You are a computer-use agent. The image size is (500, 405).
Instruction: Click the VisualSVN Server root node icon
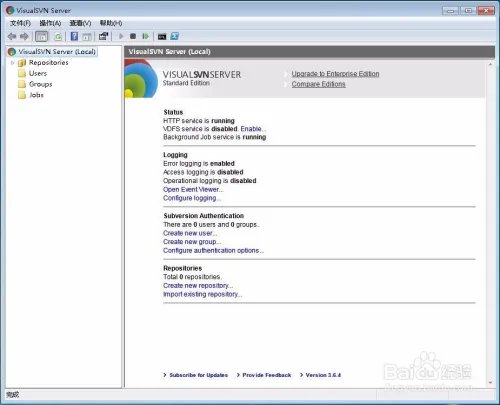[12, 52]
